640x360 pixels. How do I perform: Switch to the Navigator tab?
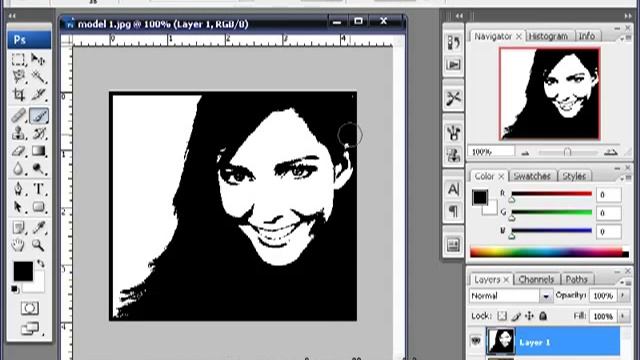point(493,36)
